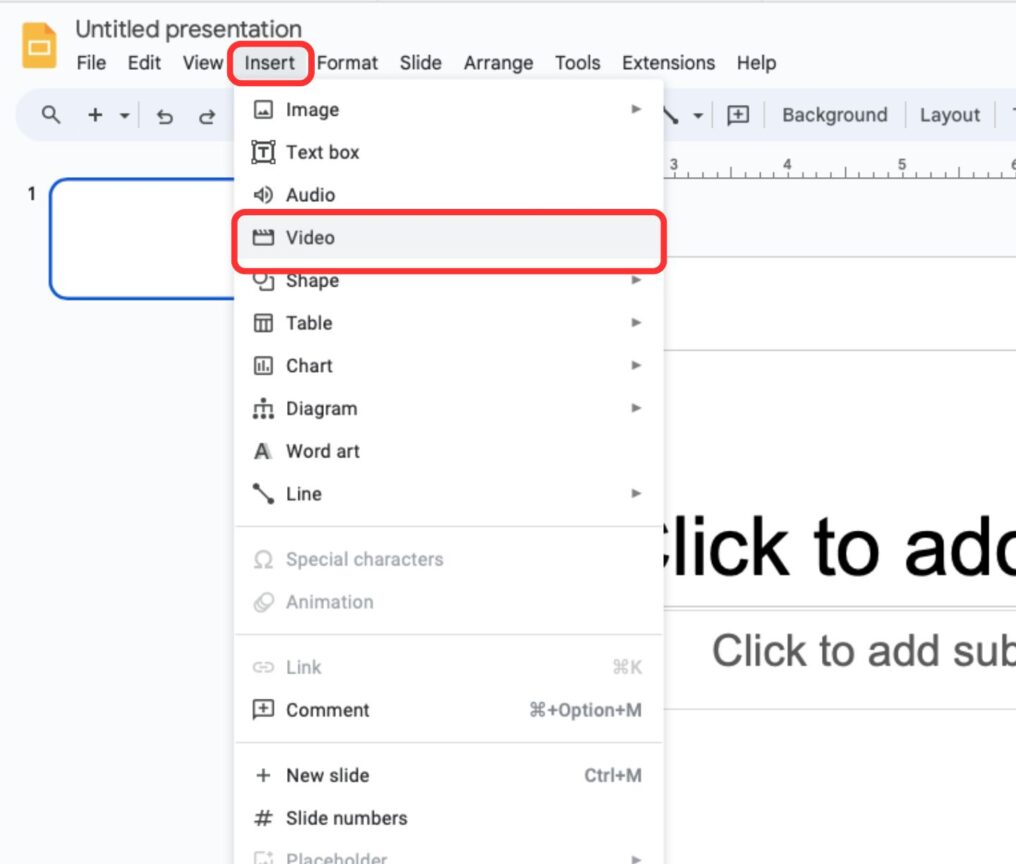Choose Video in Insert menu
Screen dimensions: 1016x864
(x=448, y=238)
